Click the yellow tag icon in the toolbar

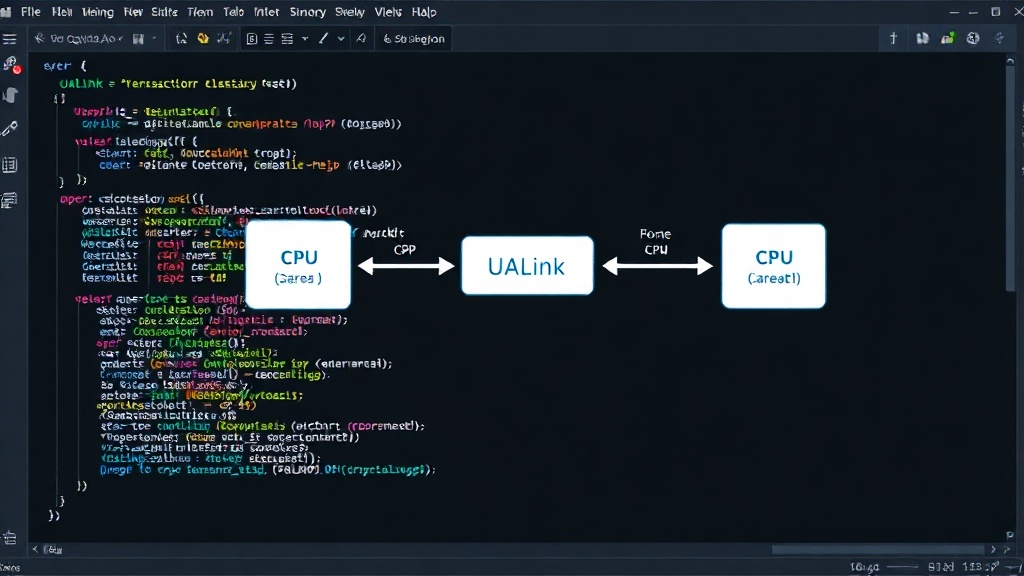(x=203, y=39)
